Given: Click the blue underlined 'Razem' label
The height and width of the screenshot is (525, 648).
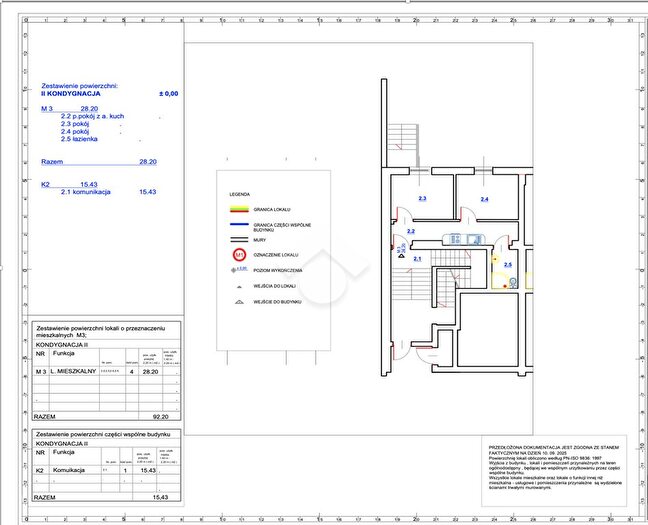Looking at the screenshot, I should 52,162.
